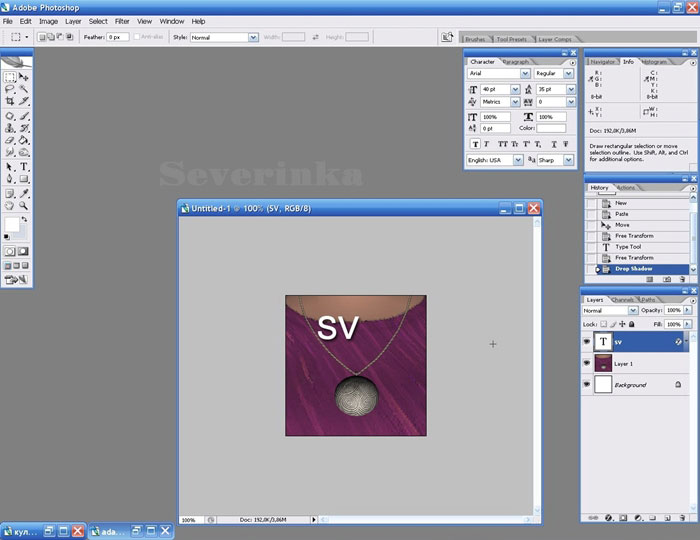Activate the Zoom tool

tap(24, 205)
